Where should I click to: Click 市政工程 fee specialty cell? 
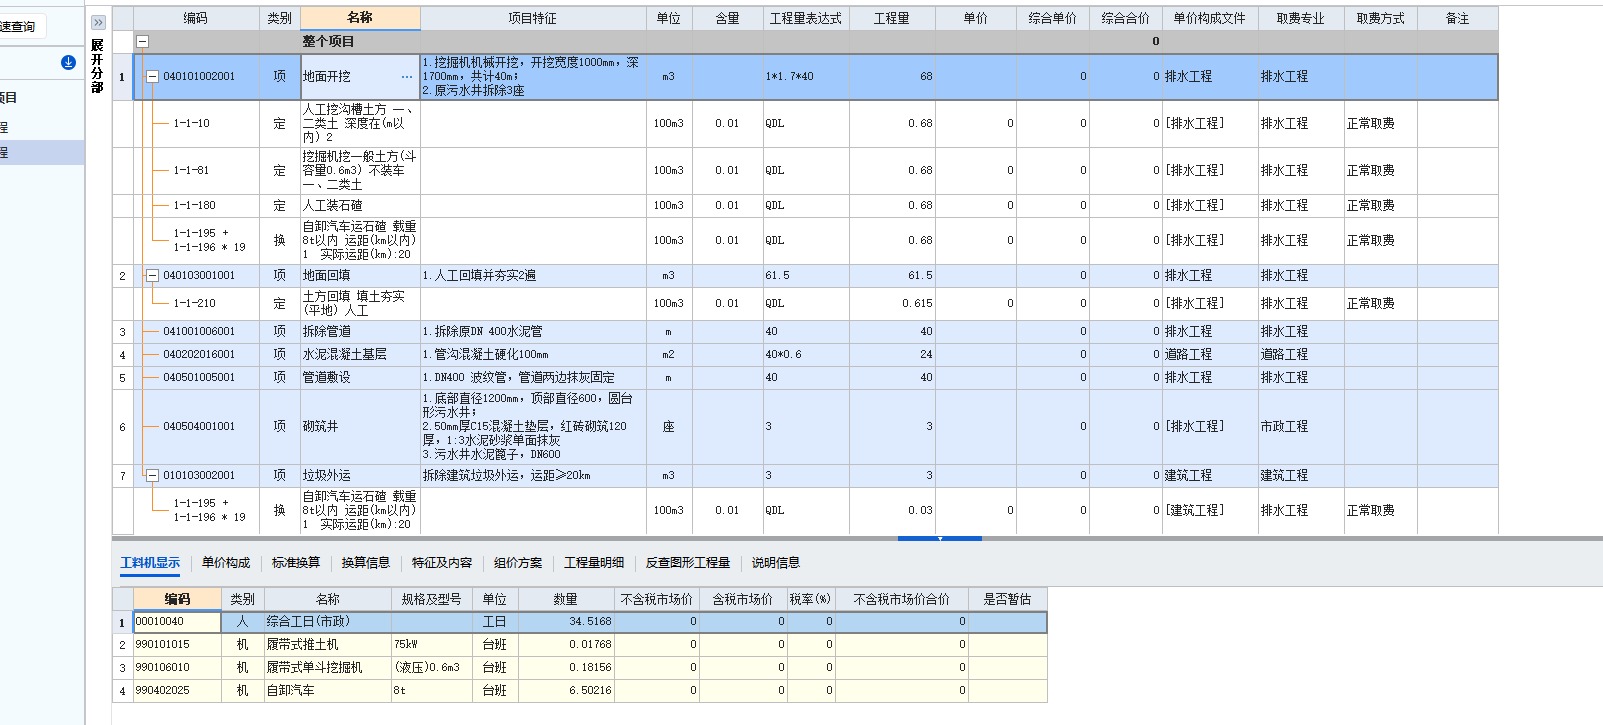point(1301,426)
